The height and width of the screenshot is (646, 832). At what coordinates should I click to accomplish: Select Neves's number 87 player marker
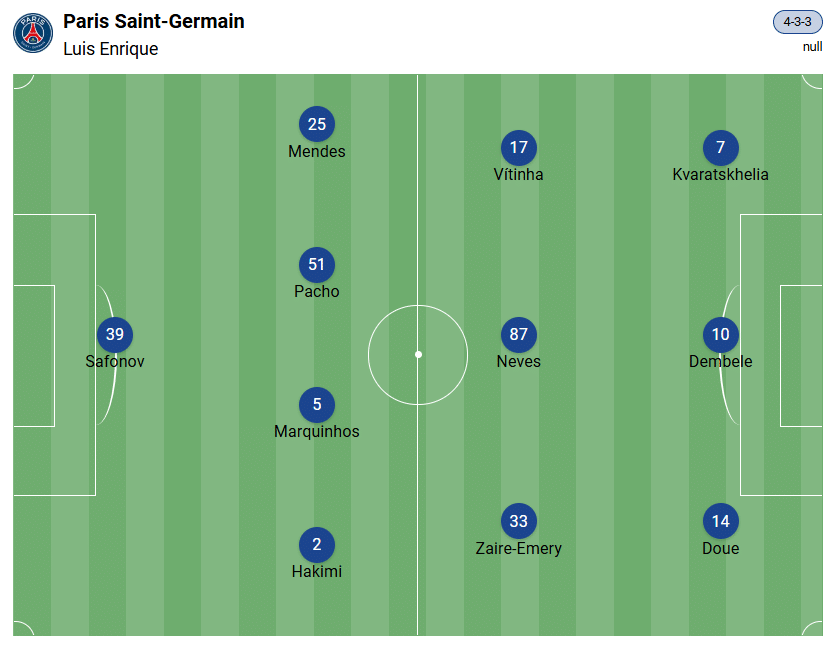pos(519,335)
